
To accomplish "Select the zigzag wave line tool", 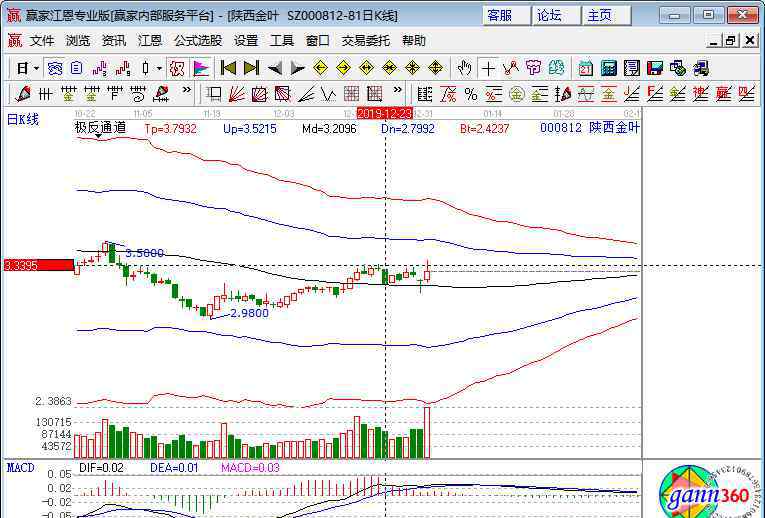I will pos(328,94).
